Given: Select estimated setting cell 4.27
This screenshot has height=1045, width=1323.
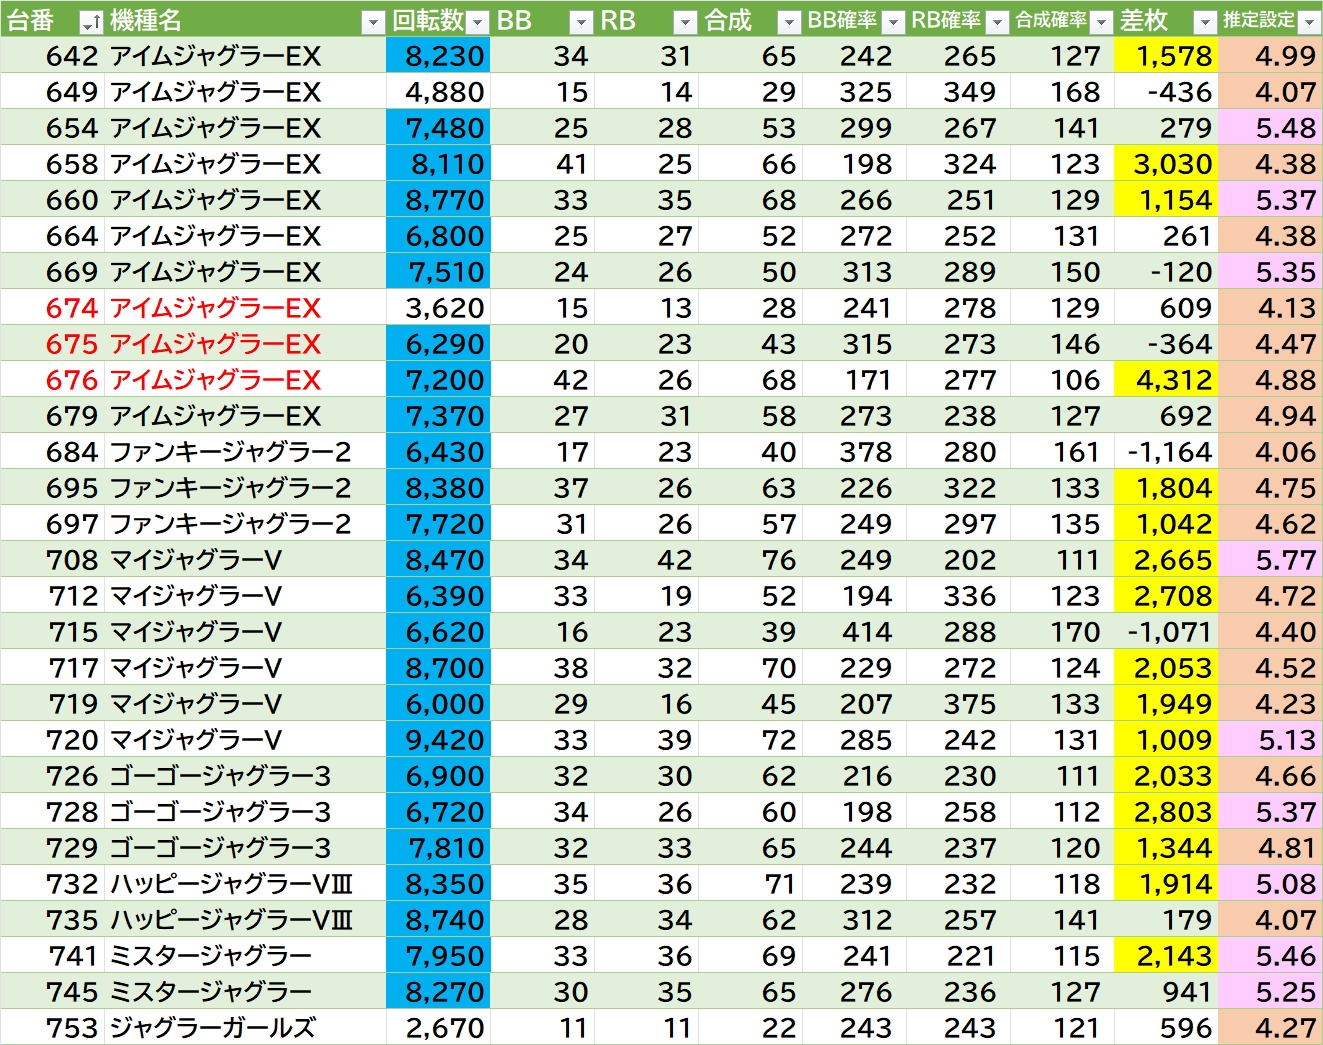Looking at the screenshot, I should pyautogui.click(x=1270, y=1028).
